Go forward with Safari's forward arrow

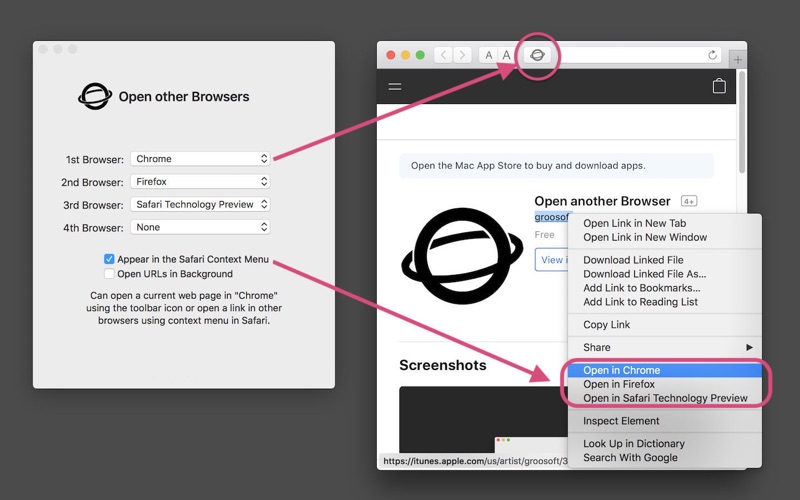[462, 55]
